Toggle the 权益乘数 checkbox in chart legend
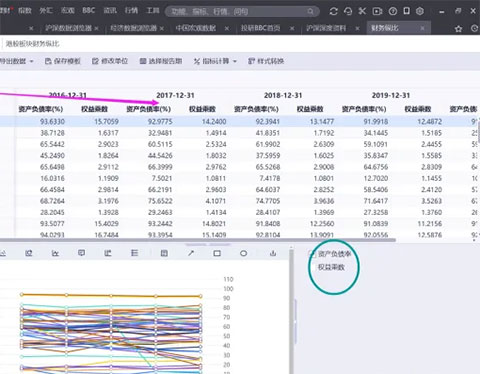Viewport: 480px width, 374px height. coord(312,267)
